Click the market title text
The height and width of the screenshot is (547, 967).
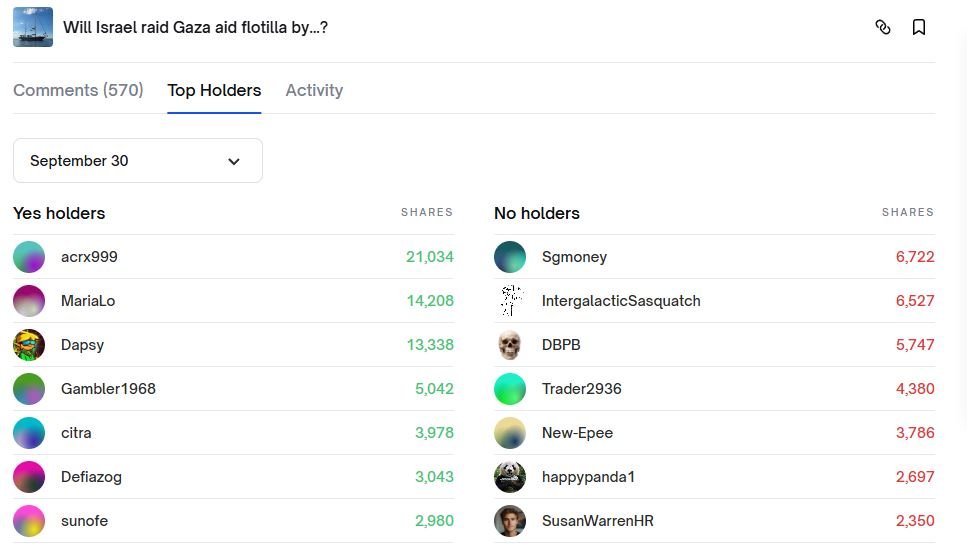click(195, 27)
